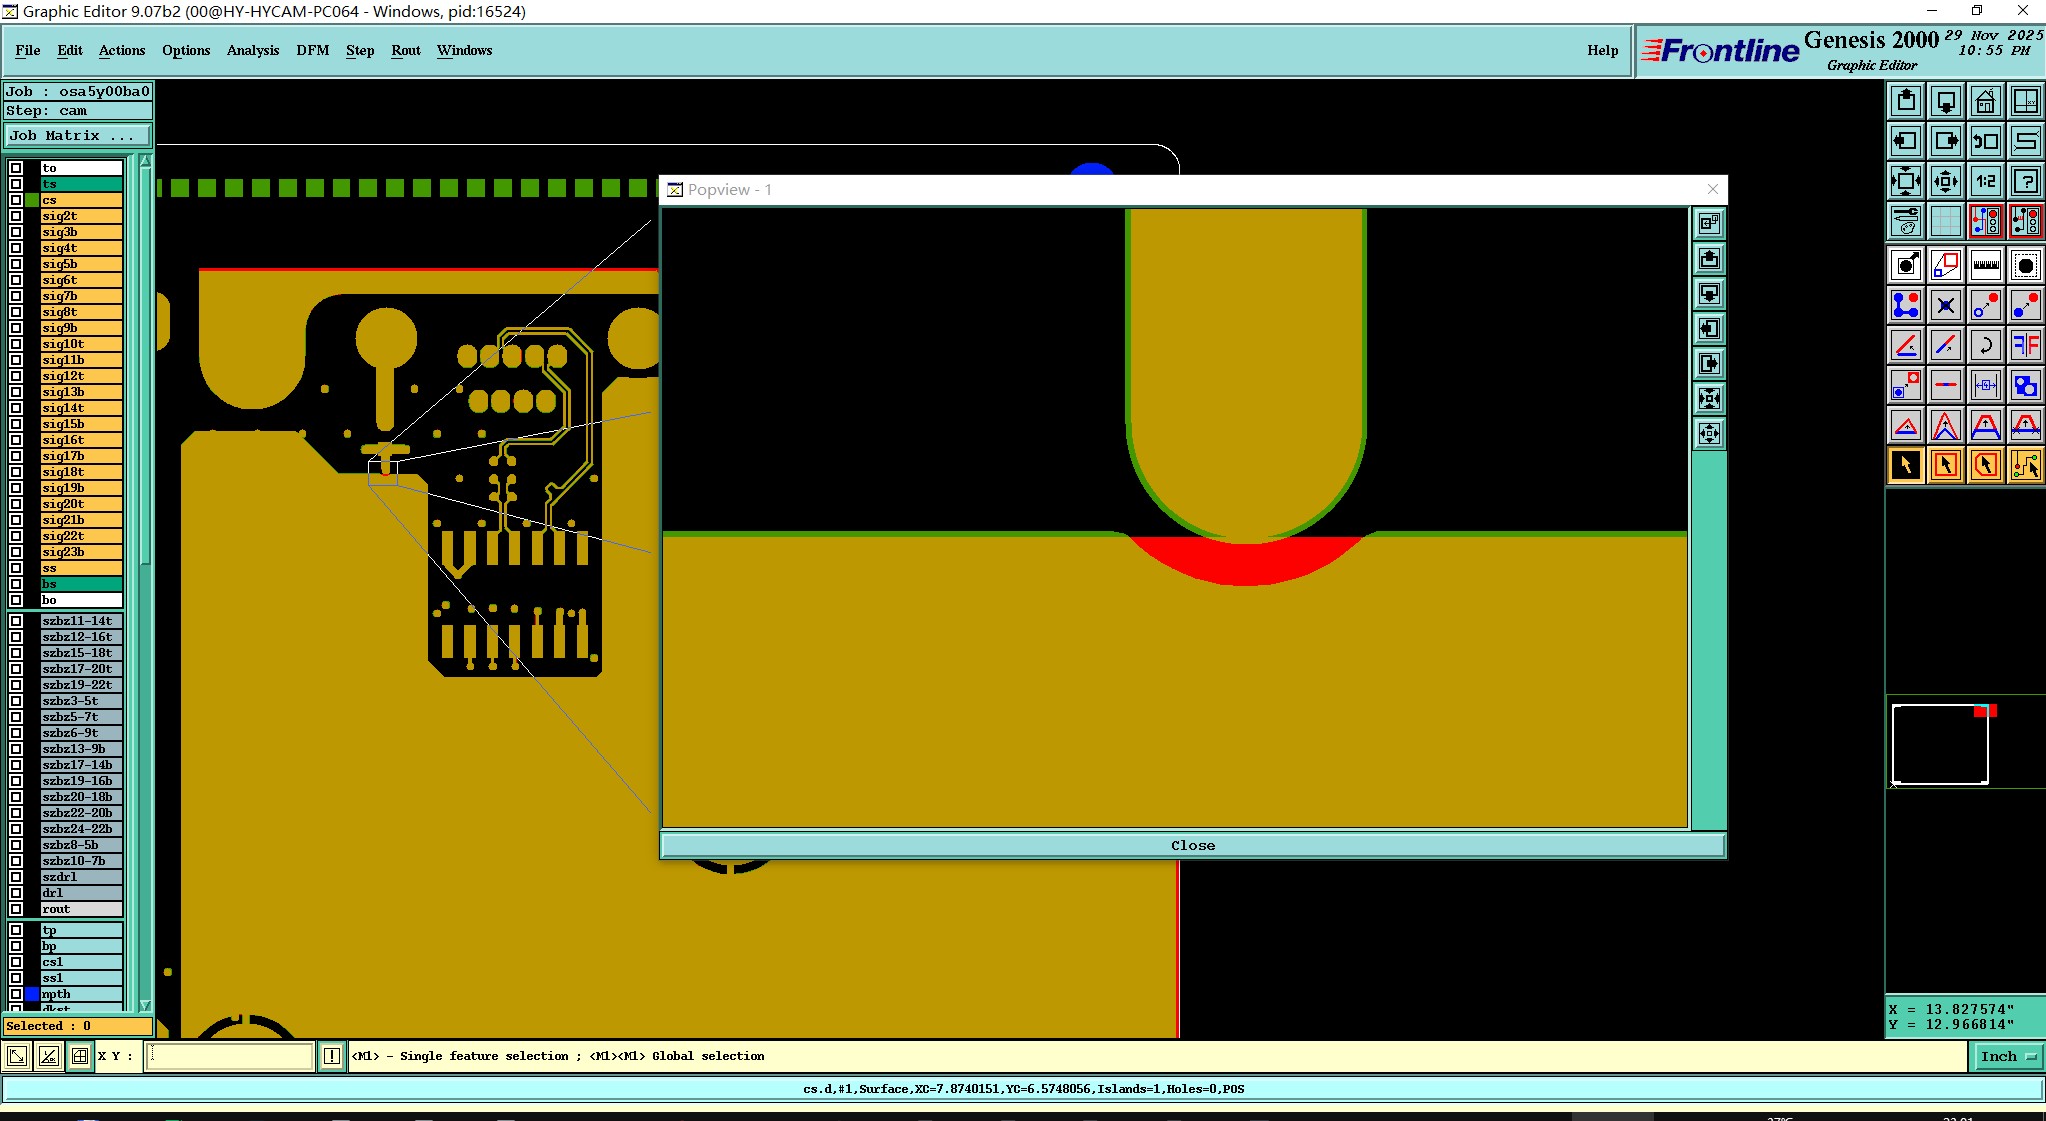
Task: Click the X Y coordinate input field
Action: point(230,1056)
